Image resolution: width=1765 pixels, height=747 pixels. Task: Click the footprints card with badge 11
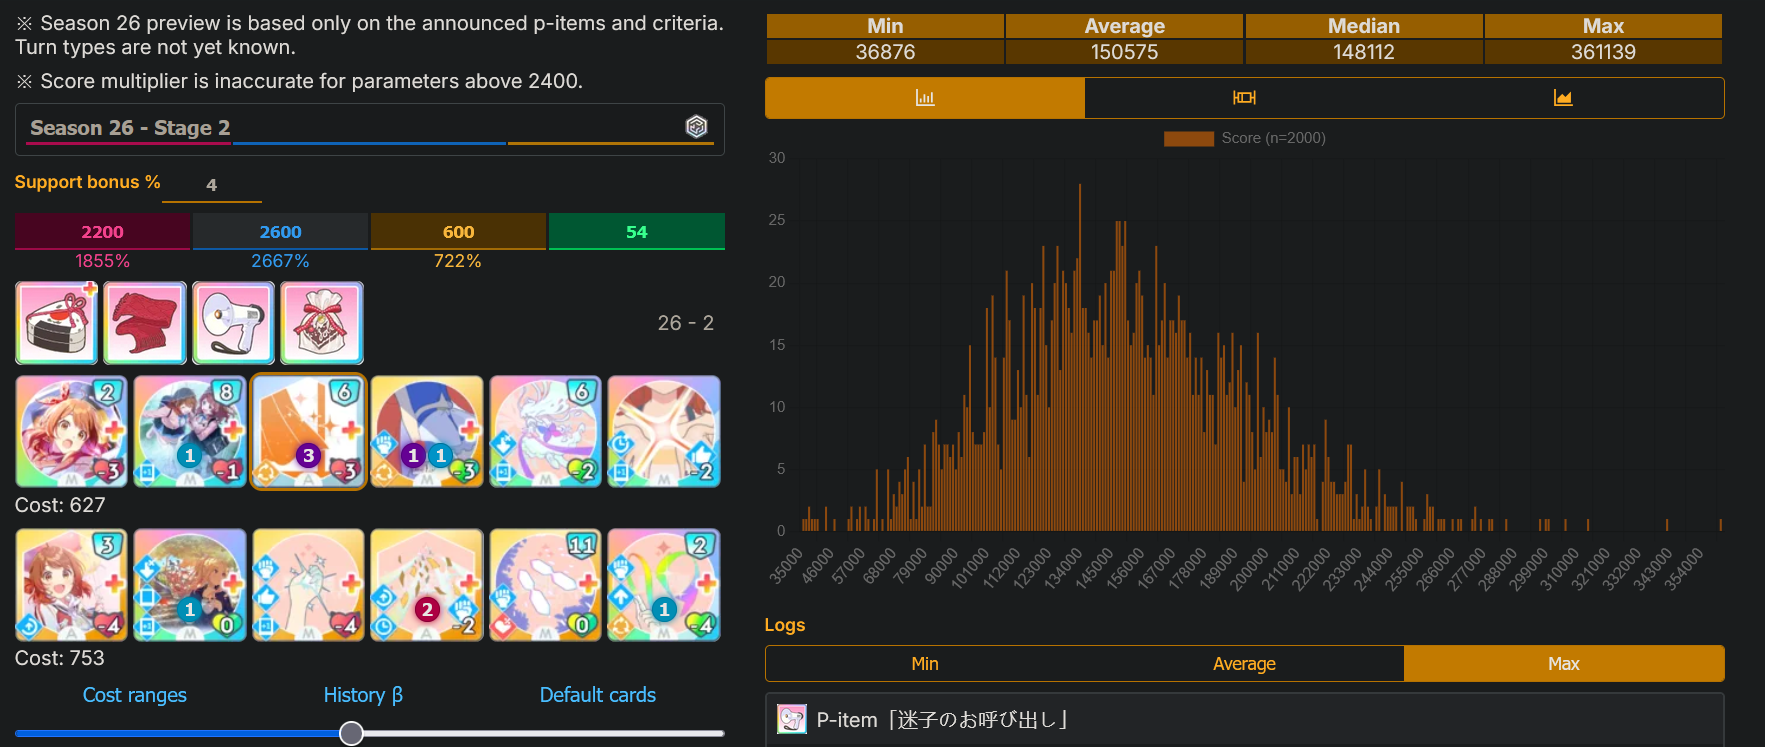pos(545,585)
